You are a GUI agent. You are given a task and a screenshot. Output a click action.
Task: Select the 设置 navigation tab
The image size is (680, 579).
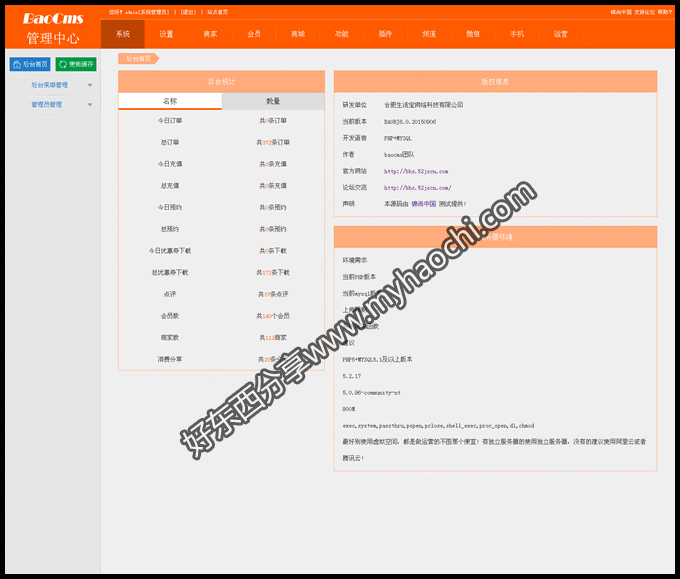[166, 34]
